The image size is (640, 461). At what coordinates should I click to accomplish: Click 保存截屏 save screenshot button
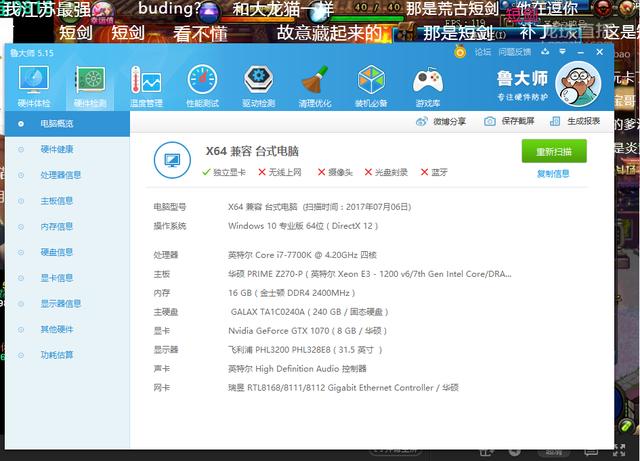(x=509, y=121)
